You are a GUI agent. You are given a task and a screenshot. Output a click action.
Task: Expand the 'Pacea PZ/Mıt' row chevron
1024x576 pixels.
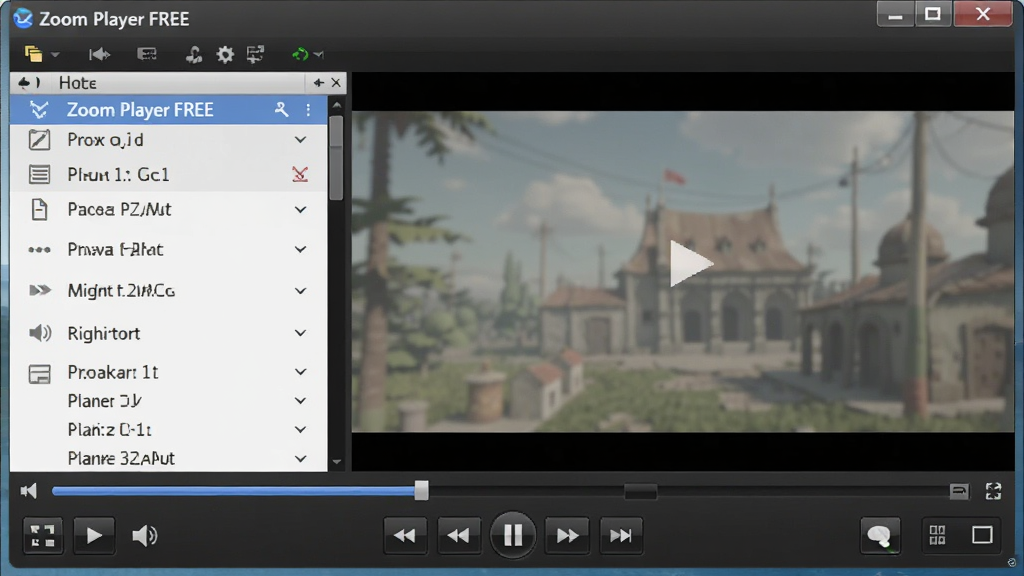[x=300, y=210]
